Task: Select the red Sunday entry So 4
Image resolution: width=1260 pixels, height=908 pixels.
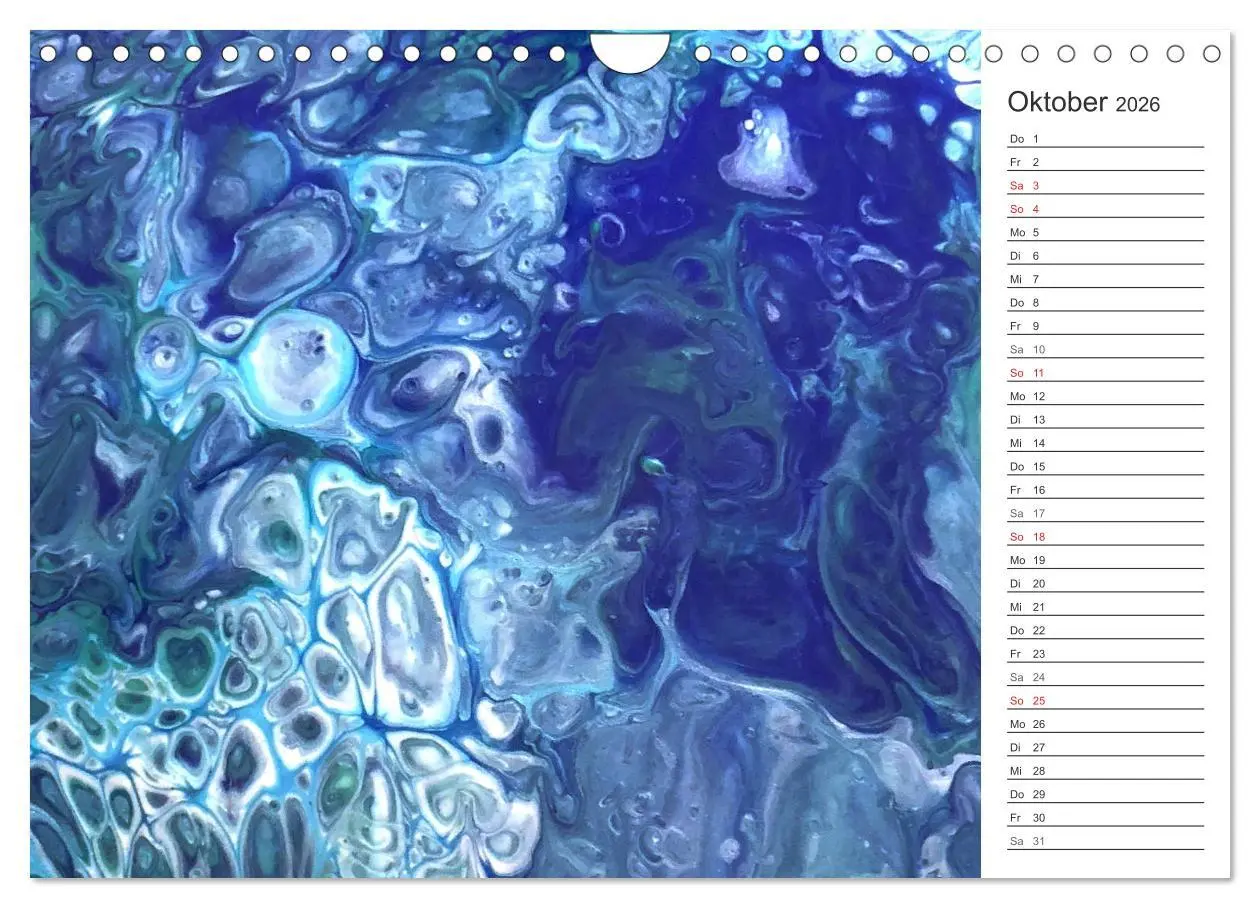Action: pyautogui.click(x=1023, y=209)
